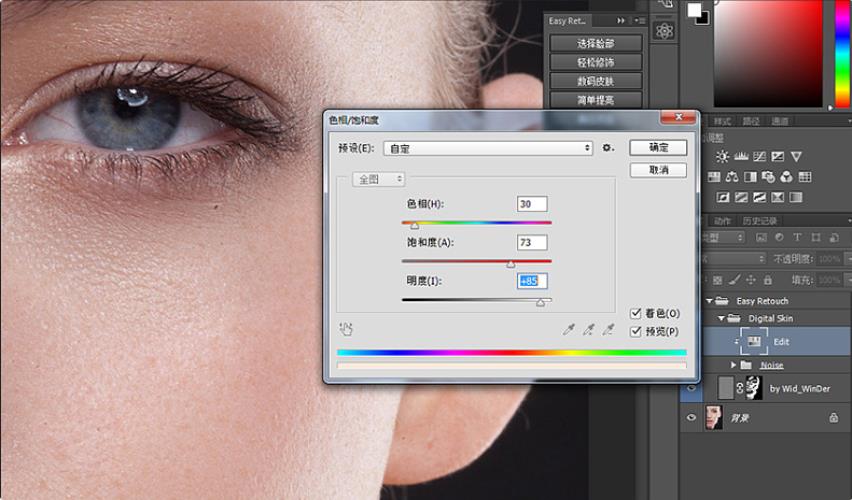852x500 pixels.
Task: Click the preset options gear icon
Action: pyautogui.click(x=608, y=148)
